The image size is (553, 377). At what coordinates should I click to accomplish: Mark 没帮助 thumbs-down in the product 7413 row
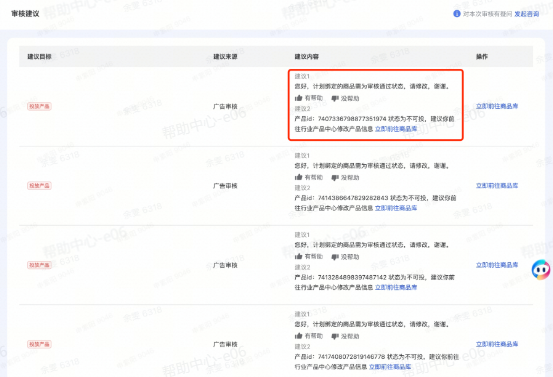345,257
